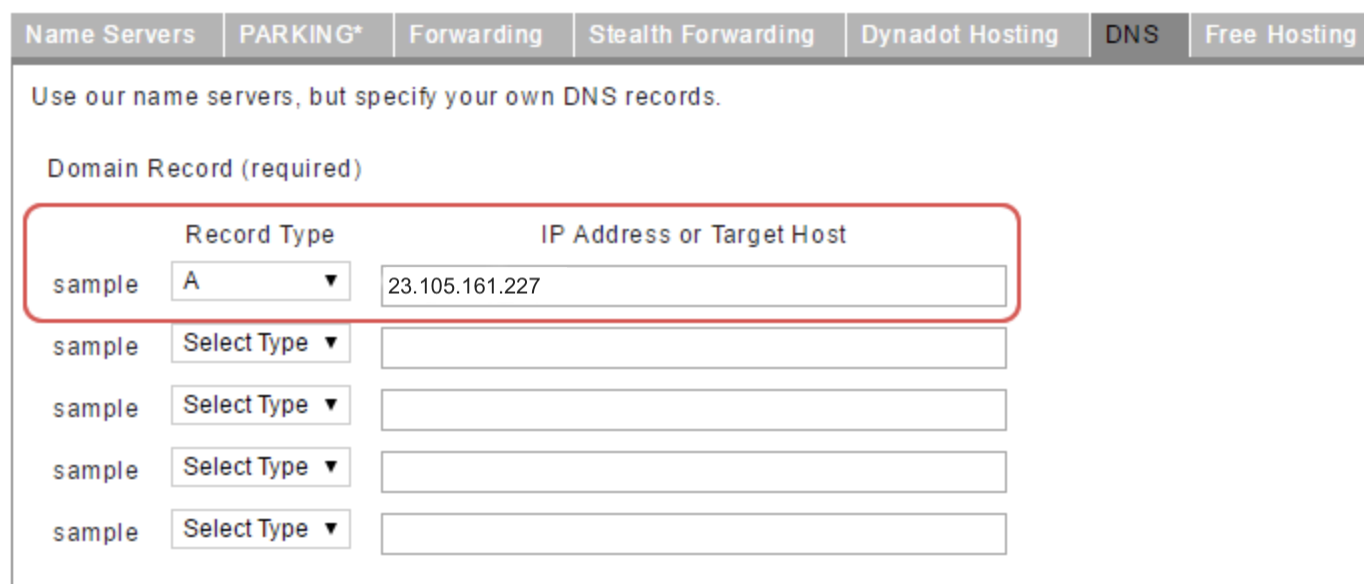The width and height of the screenshot is (1364, 584).
Task: Open the Name Servers tab
Action: 110,35
